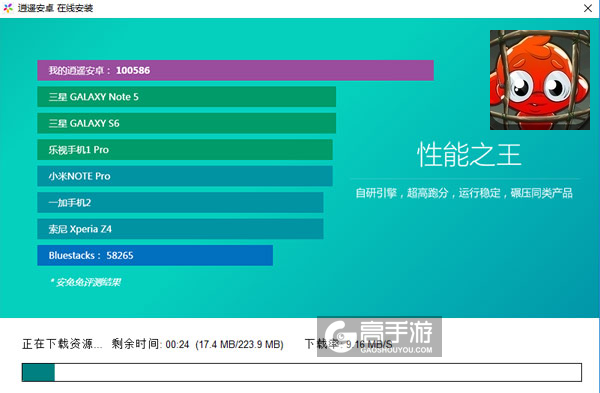Image resolution: width=600 pixels, height=393 pixels.
Task: Click the 索尼 Xperia Z4 bar
Action: [x=180, y=229]
